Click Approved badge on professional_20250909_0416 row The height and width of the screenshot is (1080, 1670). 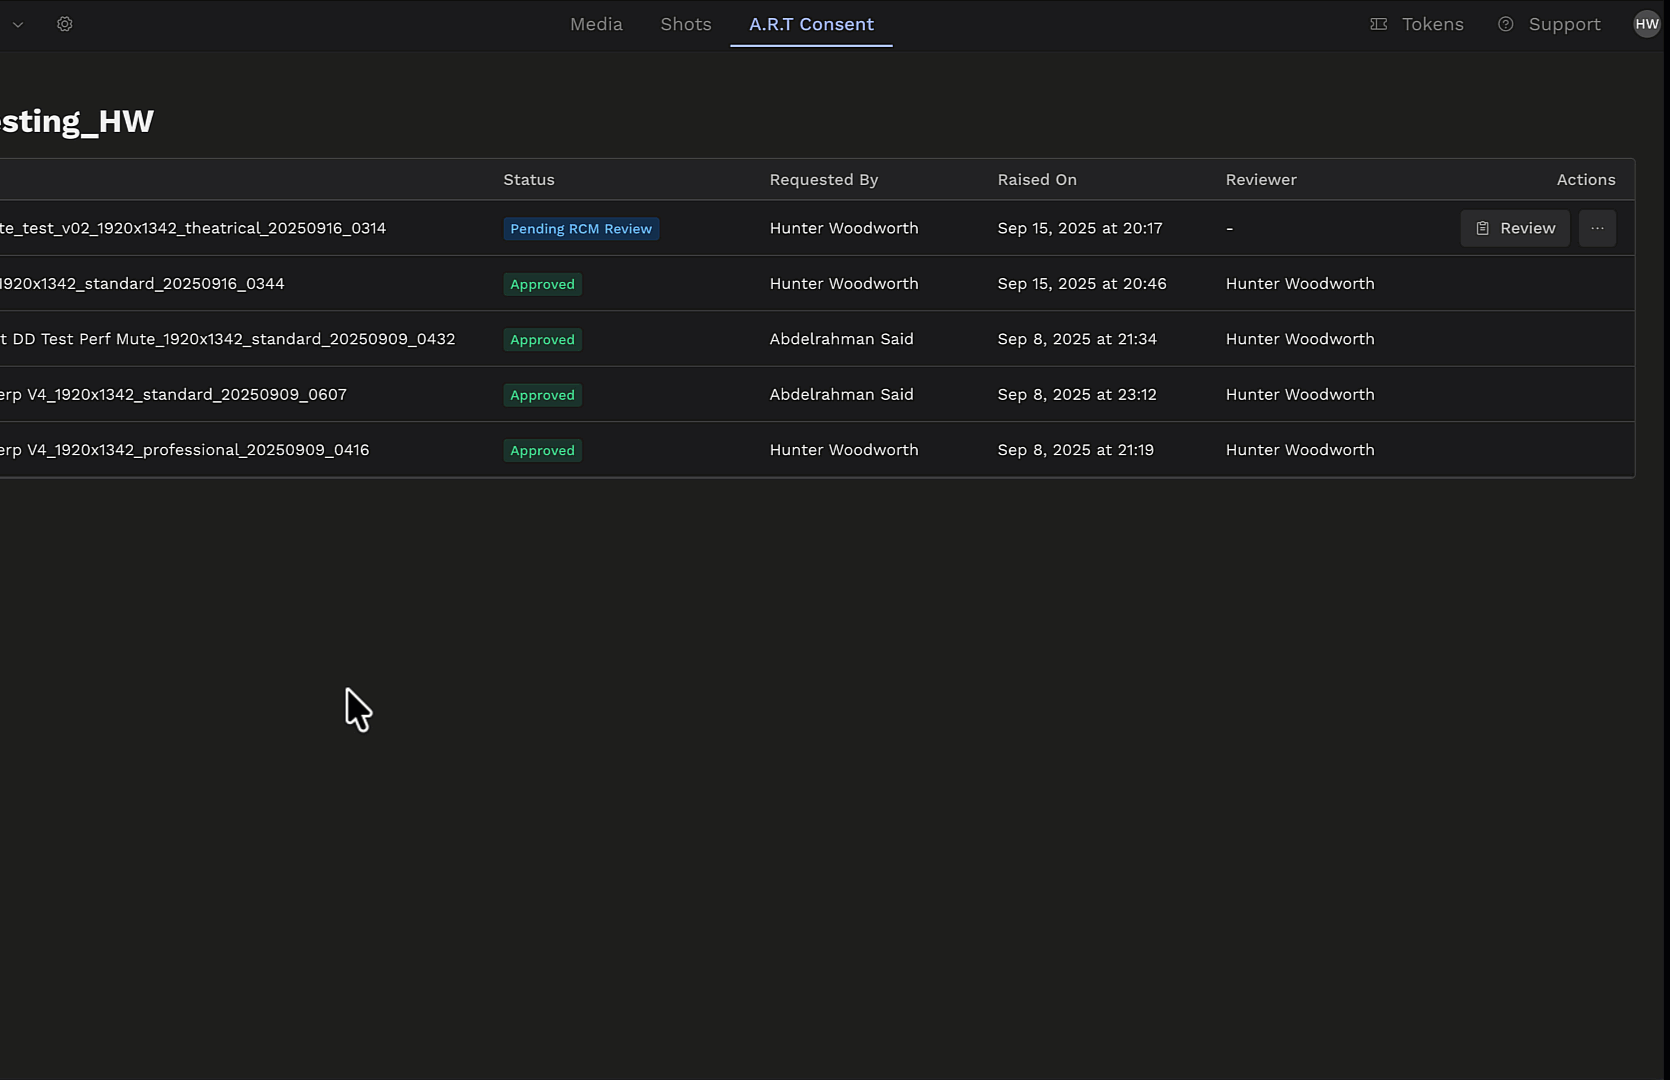point(542,451)
